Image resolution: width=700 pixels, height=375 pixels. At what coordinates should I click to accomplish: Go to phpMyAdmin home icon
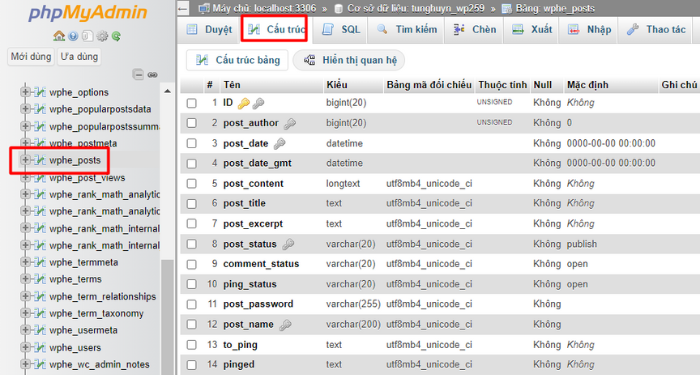pyautogui.click(x=58, y=36)
